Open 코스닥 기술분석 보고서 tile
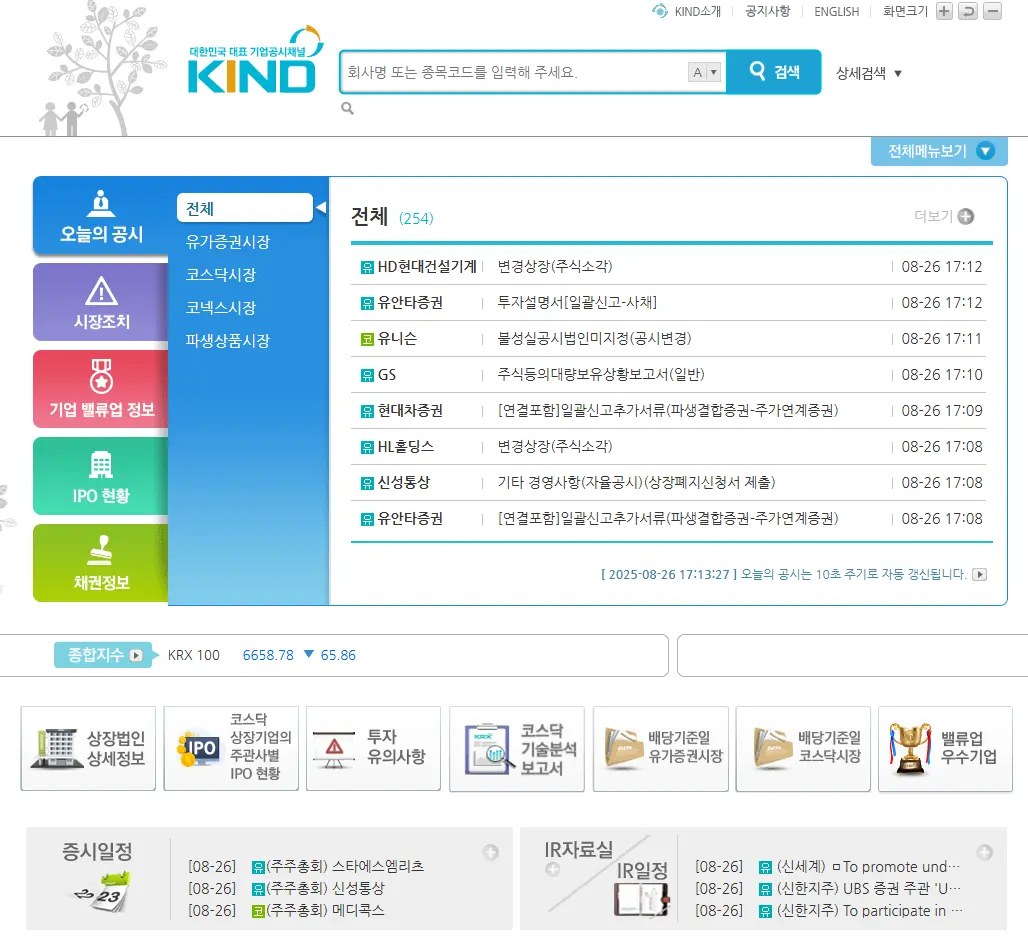 (x=517, y=749)
